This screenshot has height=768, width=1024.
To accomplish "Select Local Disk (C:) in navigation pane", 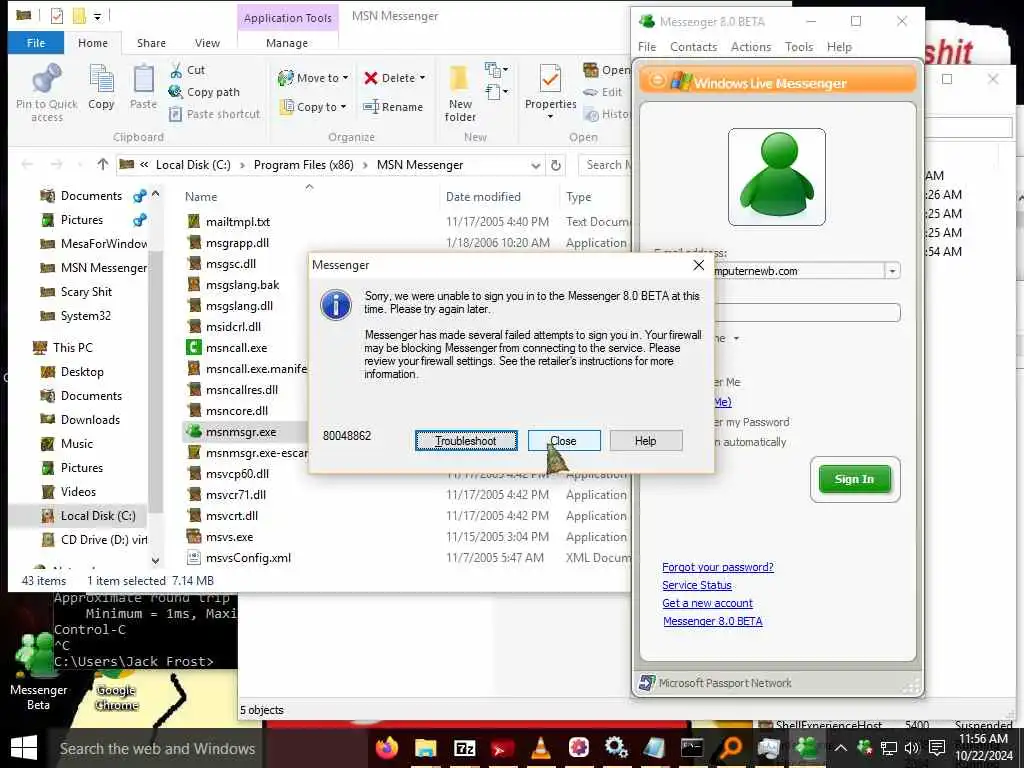I will tap(98, 515).
